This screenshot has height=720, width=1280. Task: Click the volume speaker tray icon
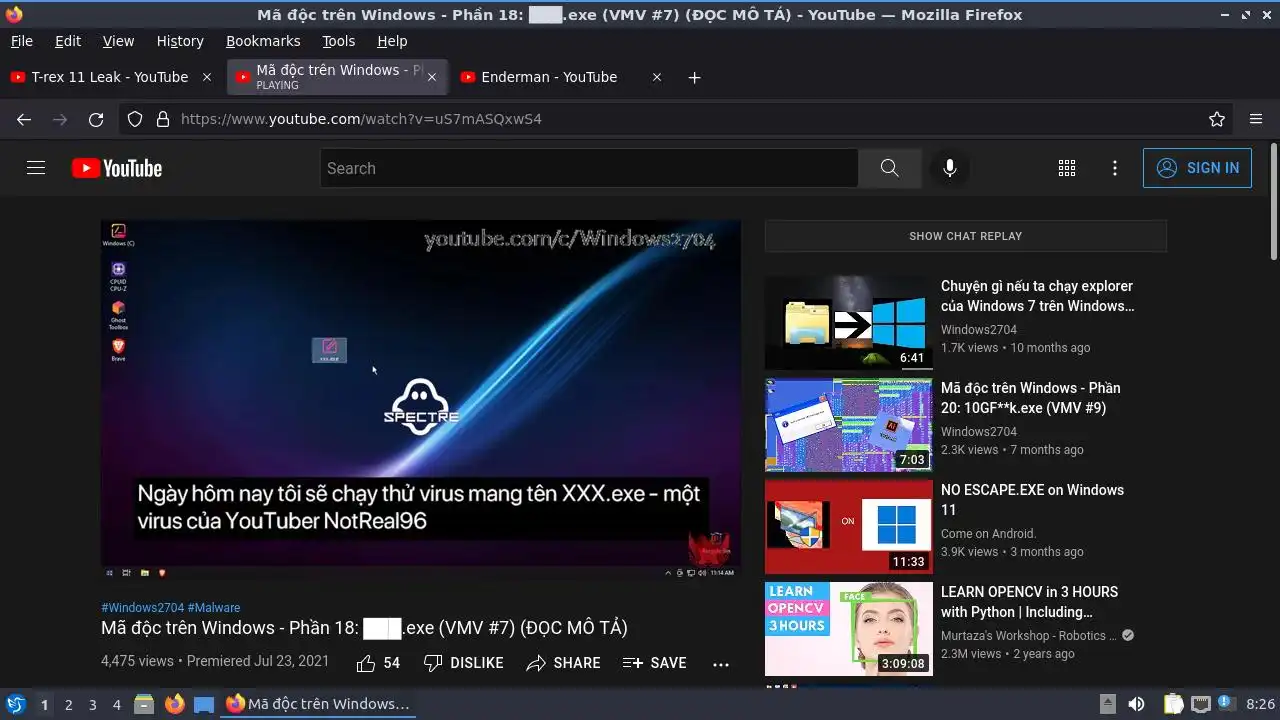1136,704
